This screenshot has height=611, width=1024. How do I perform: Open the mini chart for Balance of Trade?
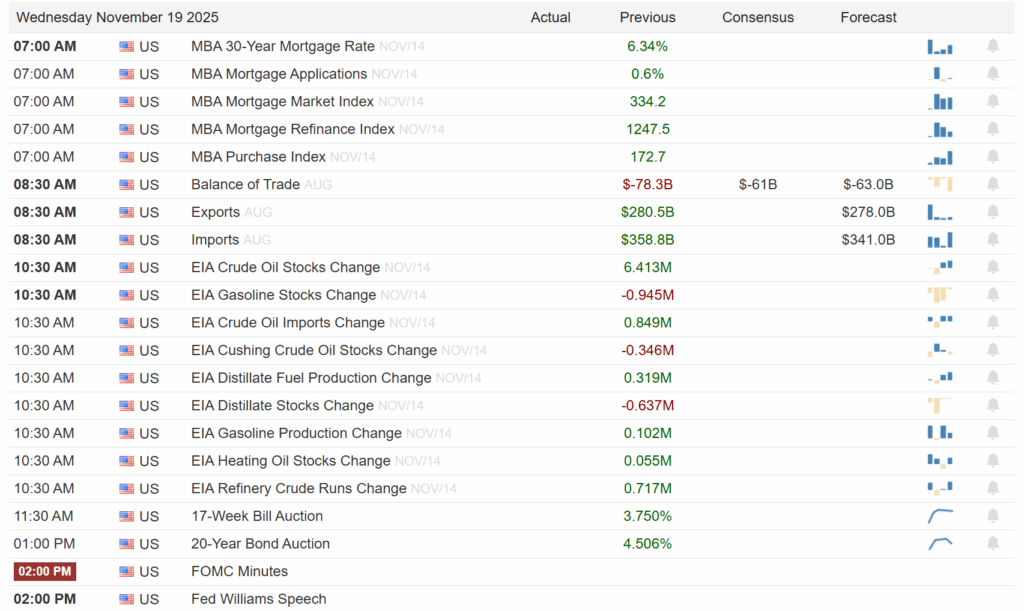tap(940, 184)
